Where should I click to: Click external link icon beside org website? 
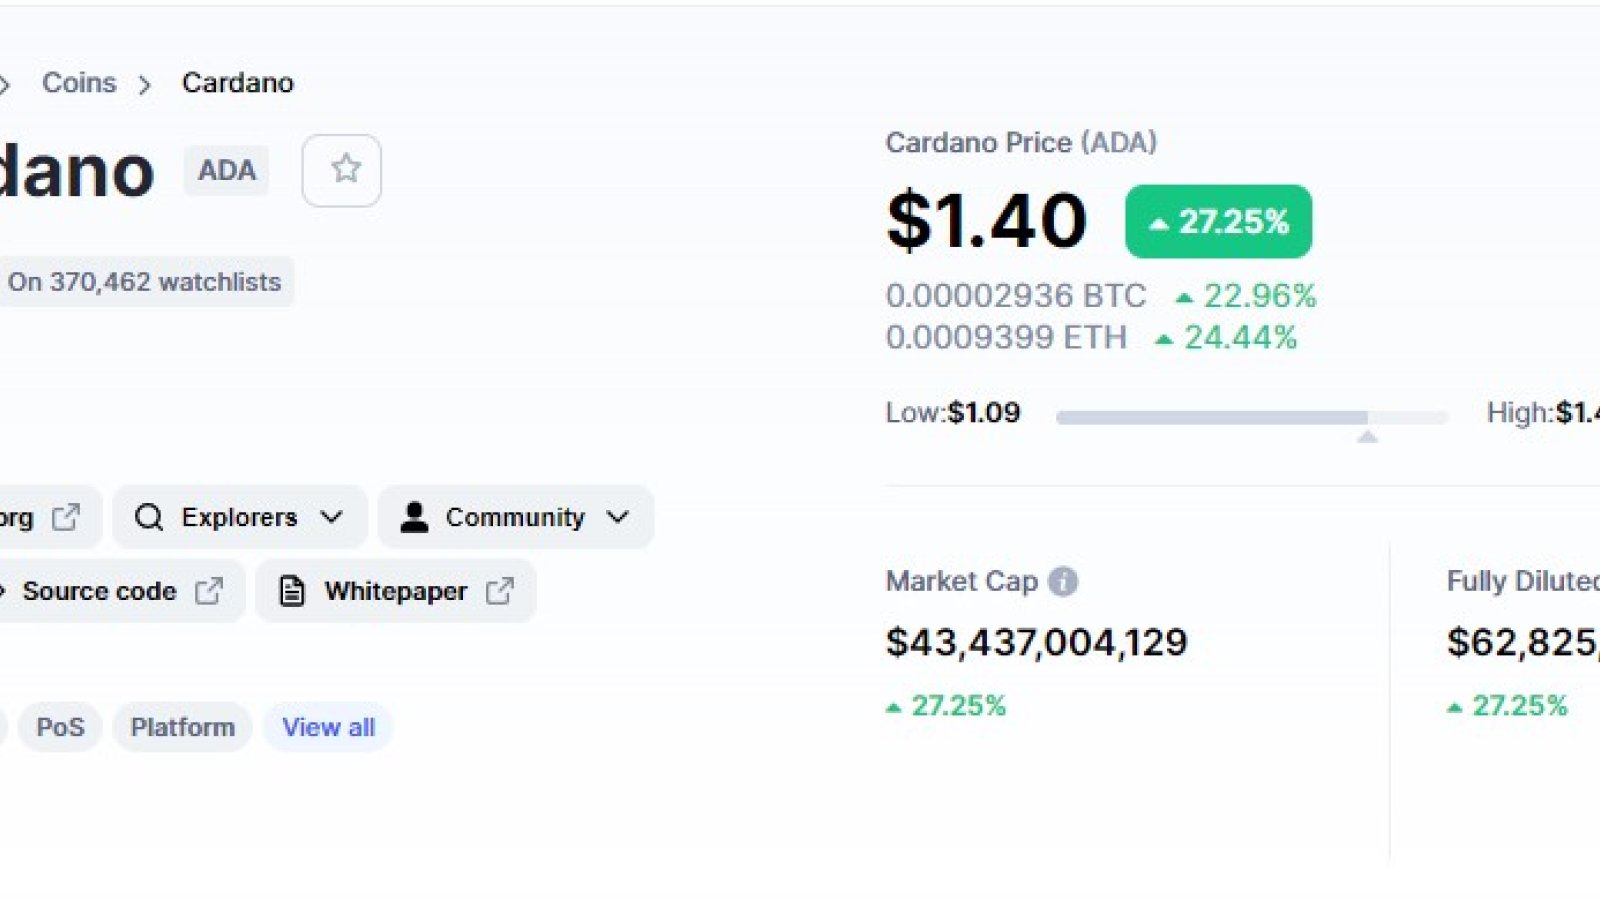tap(66, 517)
